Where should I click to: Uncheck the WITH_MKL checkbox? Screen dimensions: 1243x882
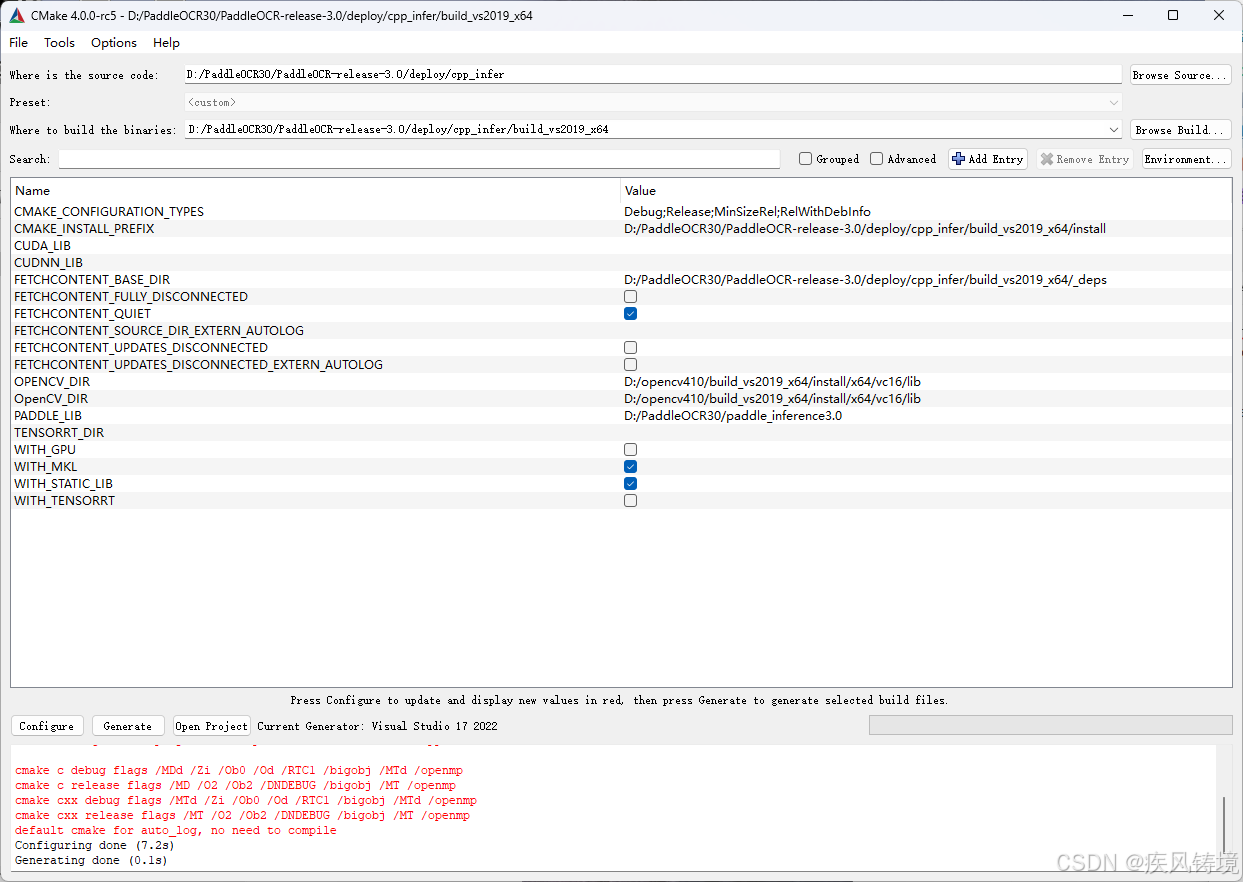630,467
